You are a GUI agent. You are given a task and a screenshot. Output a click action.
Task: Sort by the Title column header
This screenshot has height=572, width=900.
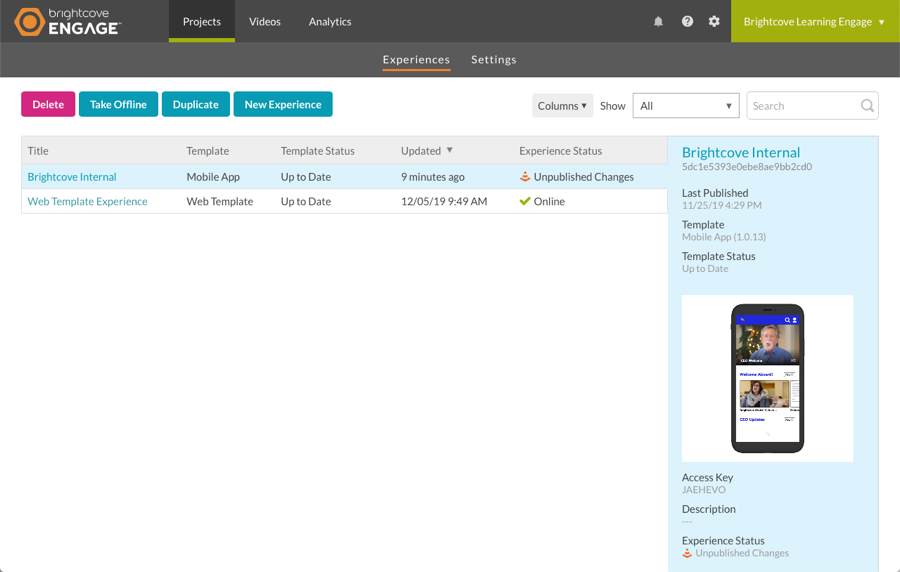pyautogui.click(x=38, y=151)
